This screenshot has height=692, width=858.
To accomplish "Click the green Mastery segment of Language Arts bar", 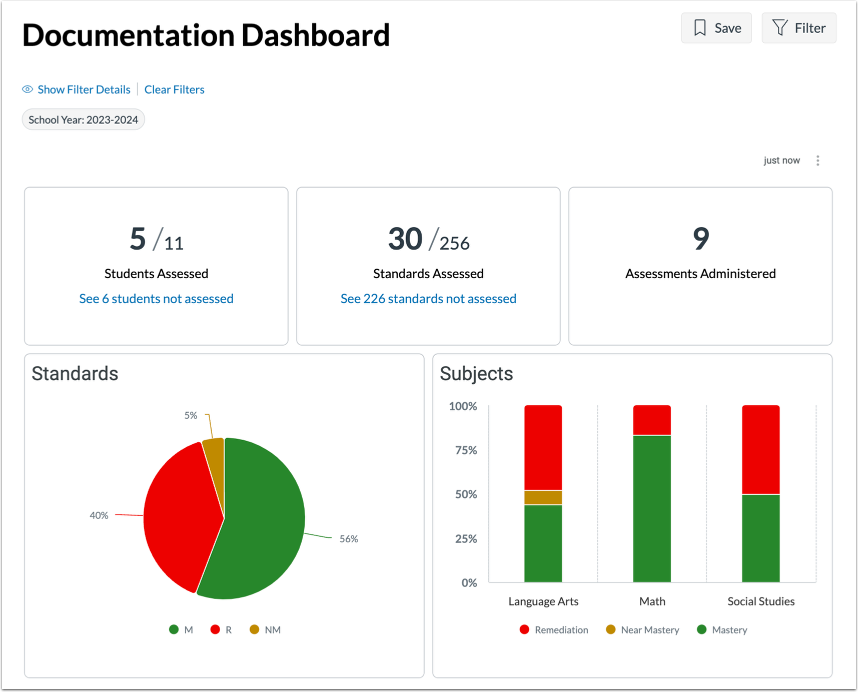I will point(543,543).
